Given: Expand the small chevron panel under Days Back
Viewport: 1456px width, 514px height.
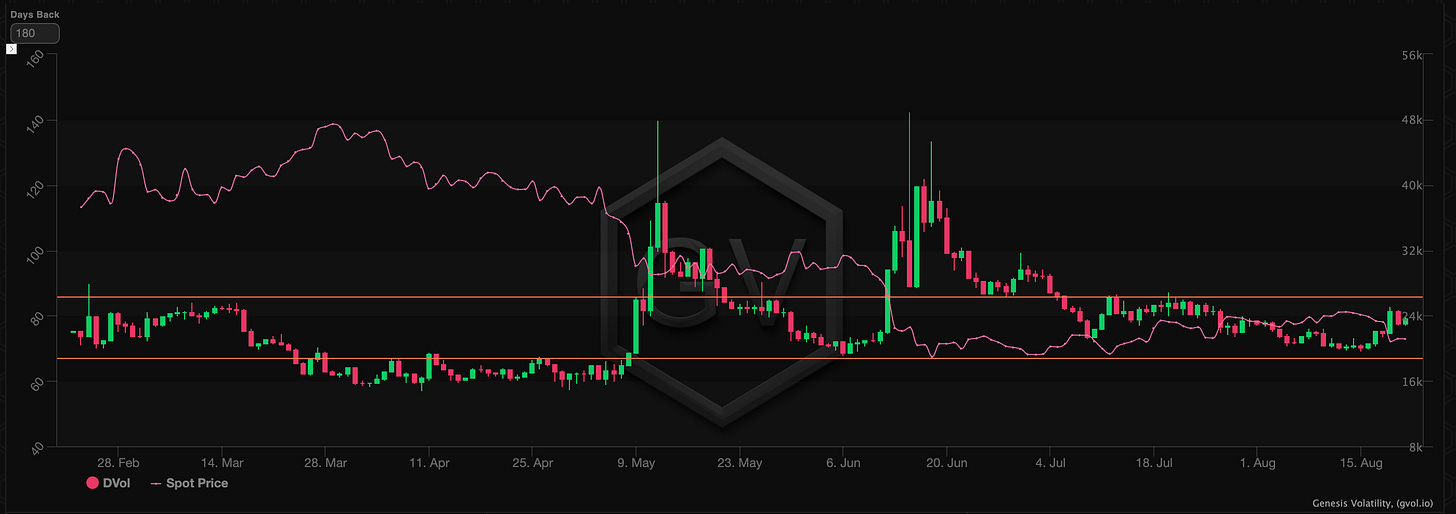Looking at the screenshot, I should (x=11, y=48).
